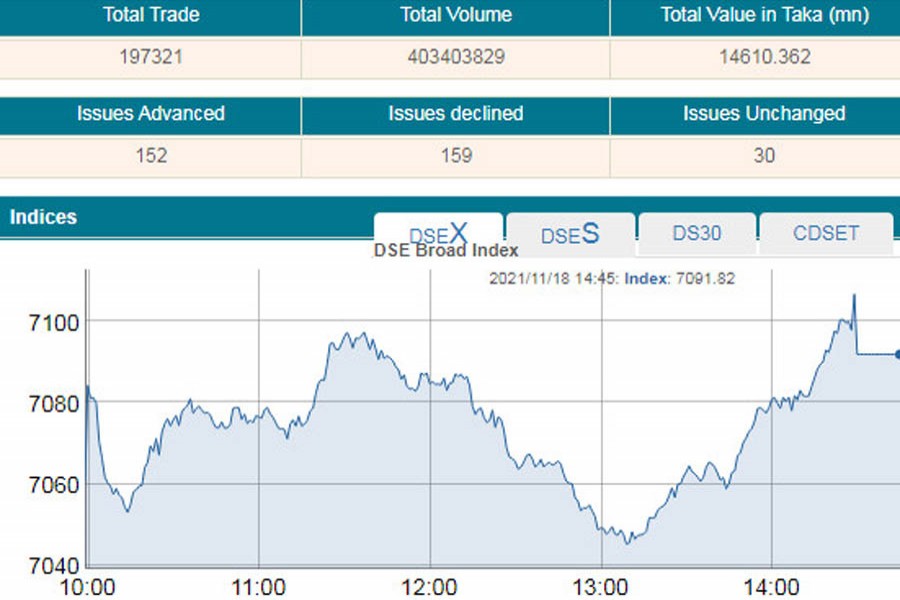Show the CDSET index tab
Image resolution: width=900 pixels, height=600 pixels.
[825, 234]
